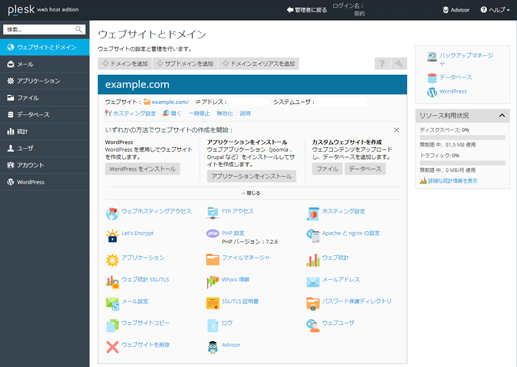The image size is (517, 367).
Task: Open データベース in the sidebar
Action: 45,115
